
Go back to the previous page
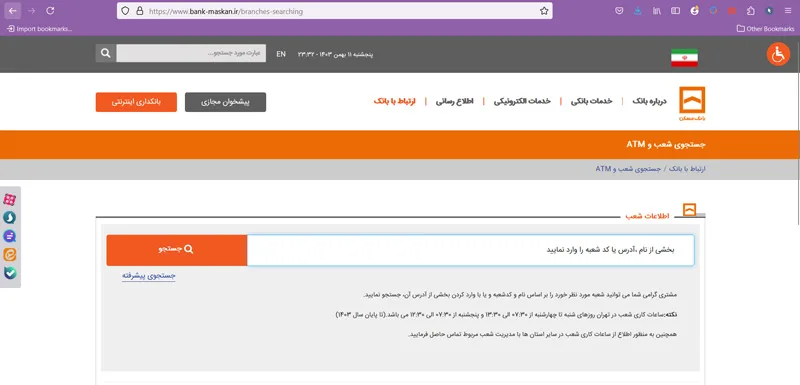tap(13, 11)
